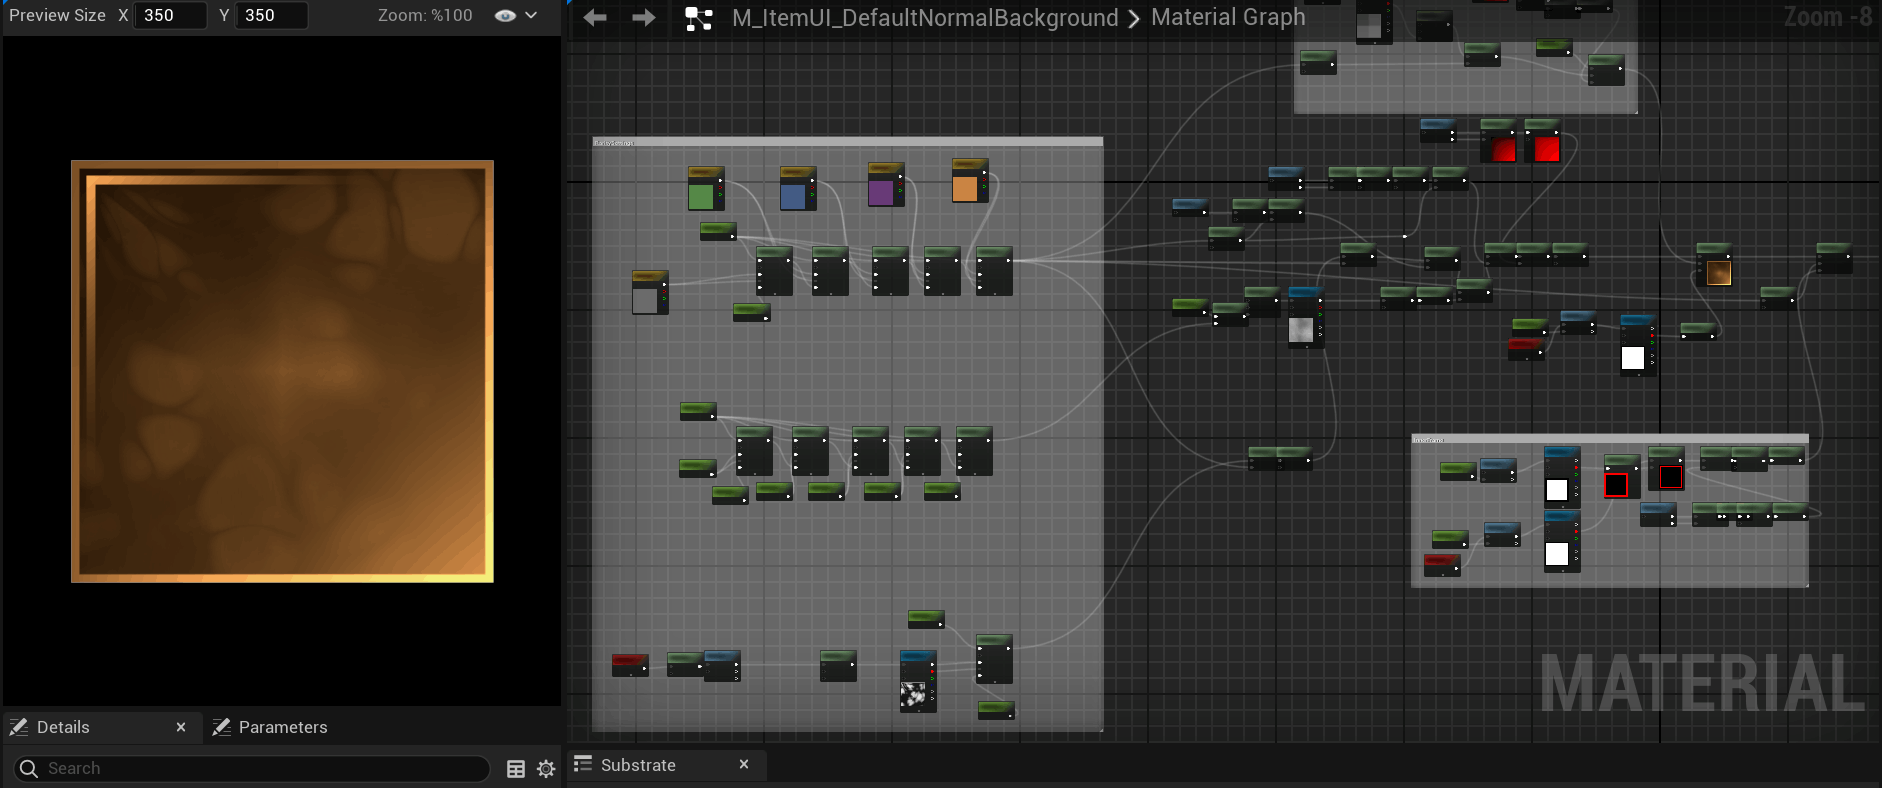Image resolution: width=1882 pixels, height=788 pixels.
Task: Select the green color node swatch
Action: coord(701,196)
